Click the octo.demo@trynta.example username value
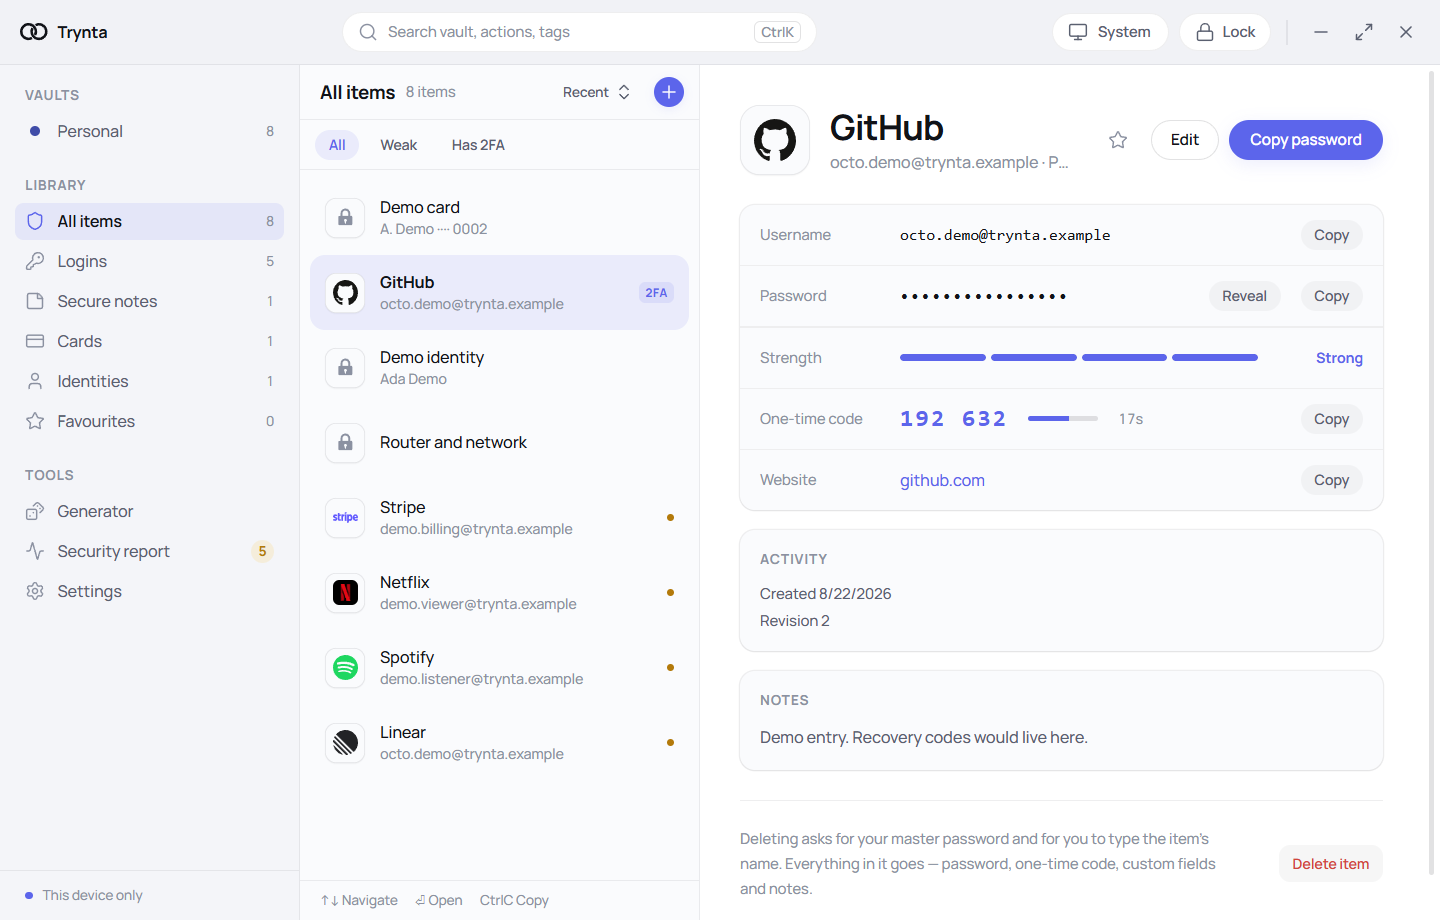Screen dimensions: 1440x920 pos(1005,235)
